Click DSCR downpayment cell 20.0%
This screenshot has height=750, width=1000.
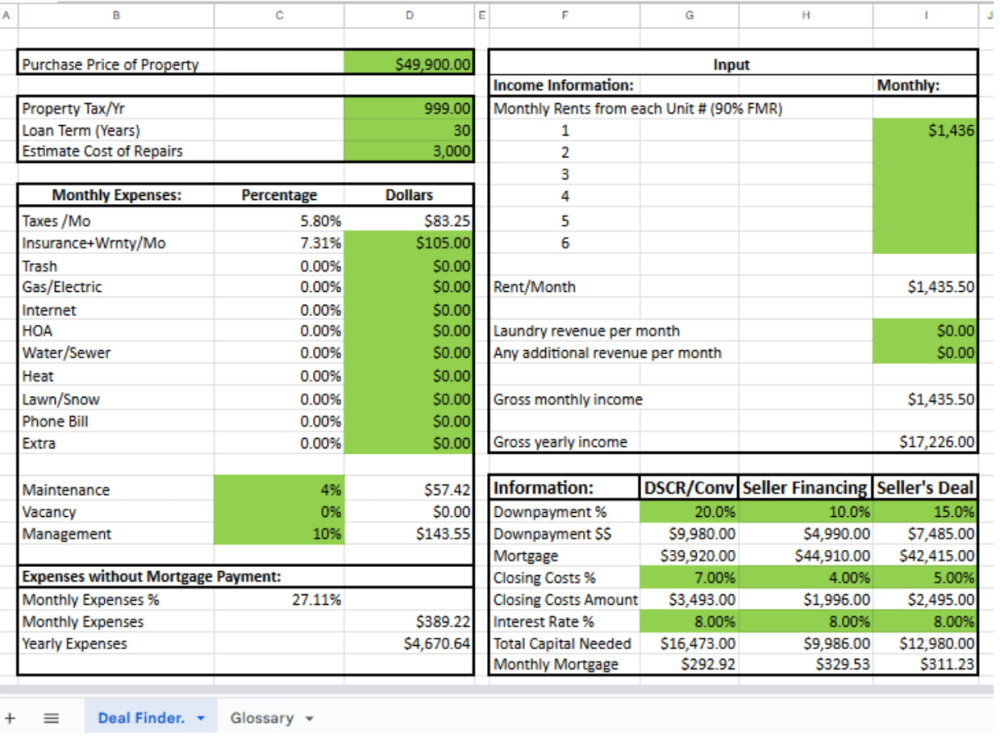click(x=689, y=512)
